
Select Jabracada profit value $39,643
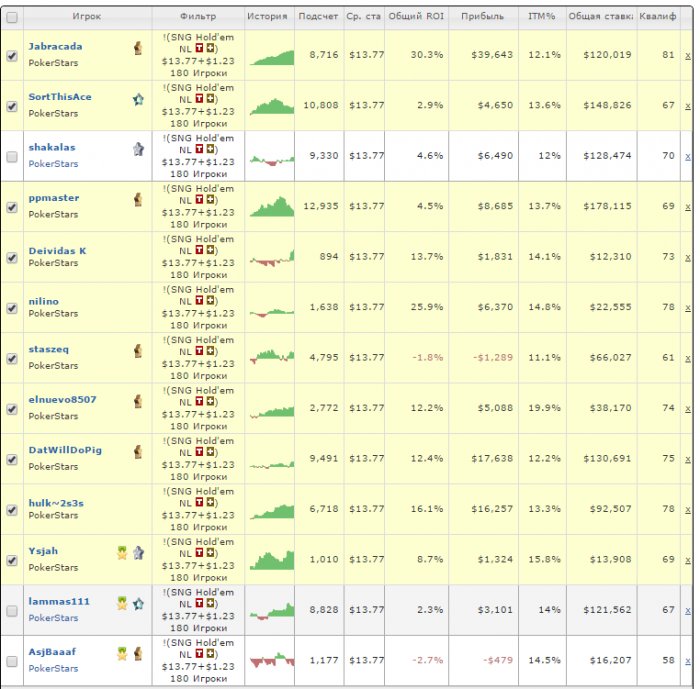click(492, 55)
